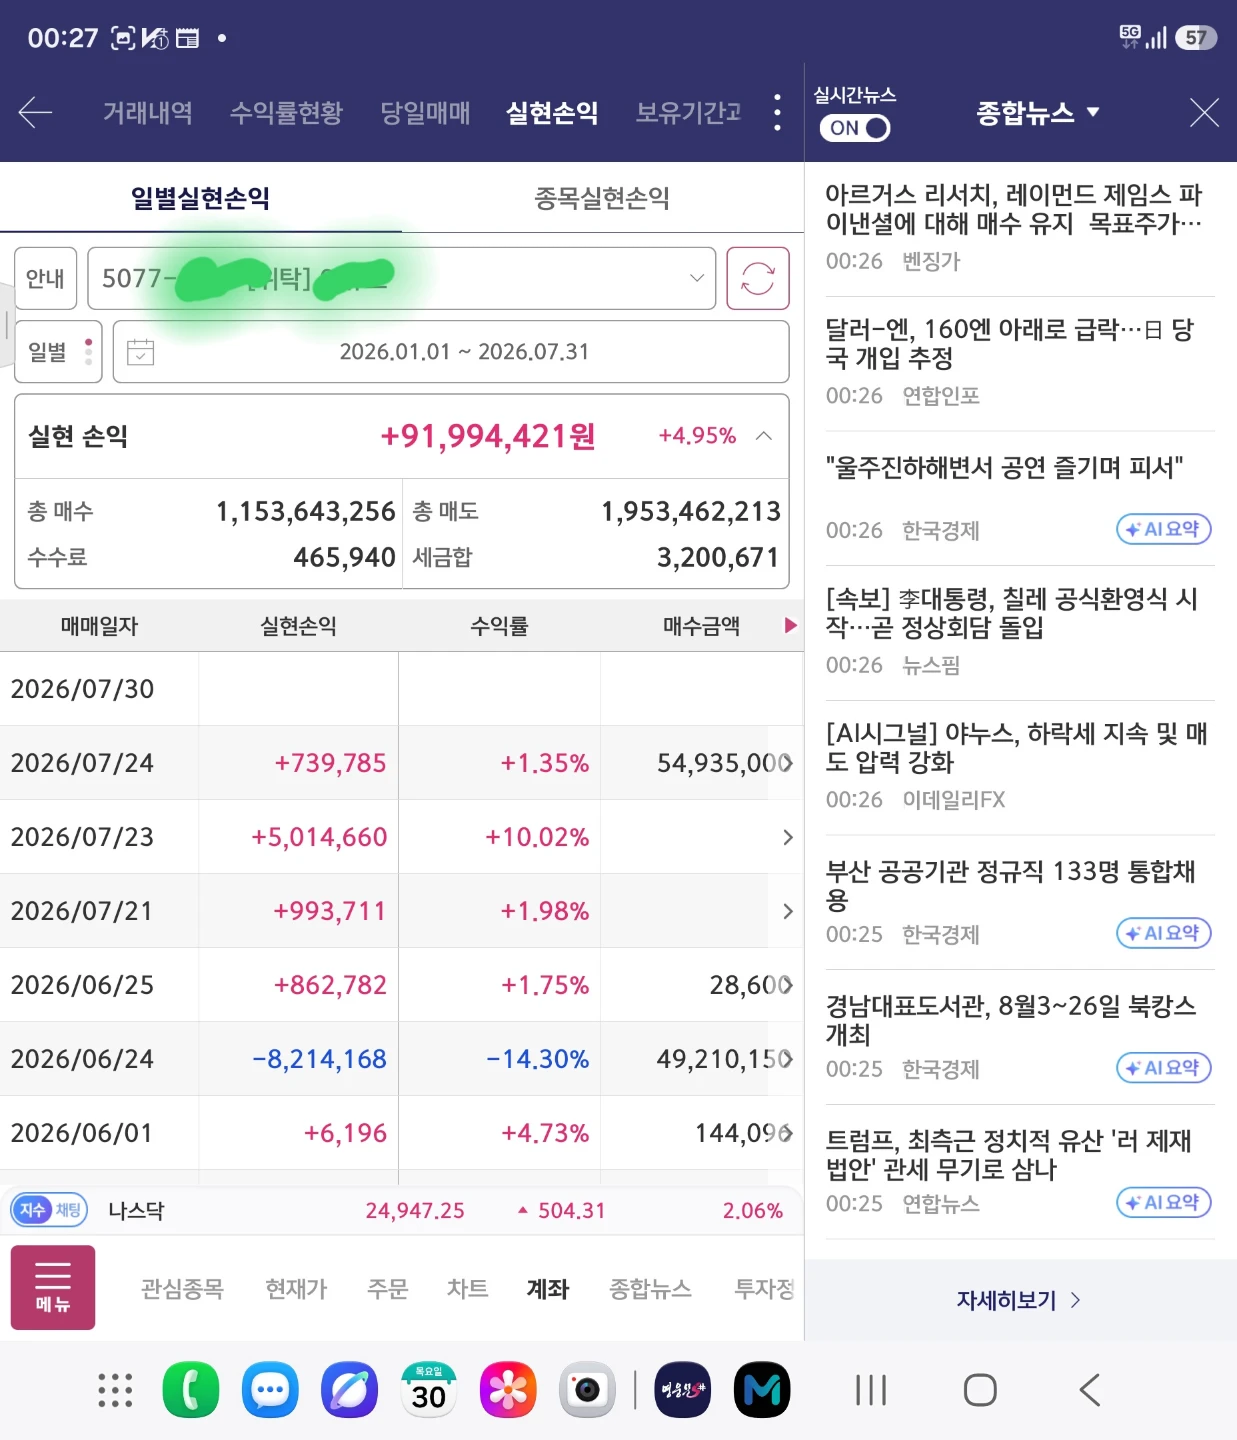Toggle the 지수 채팅 switch
The width and height of the screenshot is (1237, 1440).
(x=50, y=1210)
